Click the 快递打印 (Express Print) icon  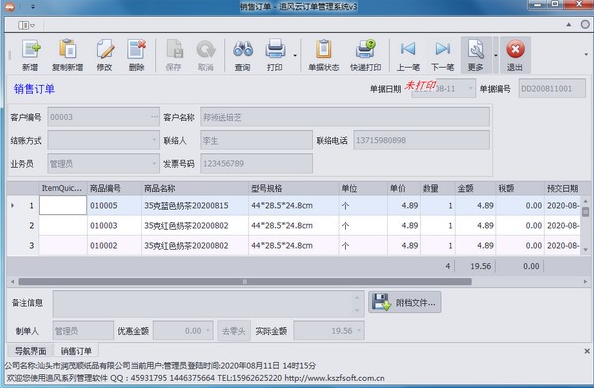click(x=365, y=55)
